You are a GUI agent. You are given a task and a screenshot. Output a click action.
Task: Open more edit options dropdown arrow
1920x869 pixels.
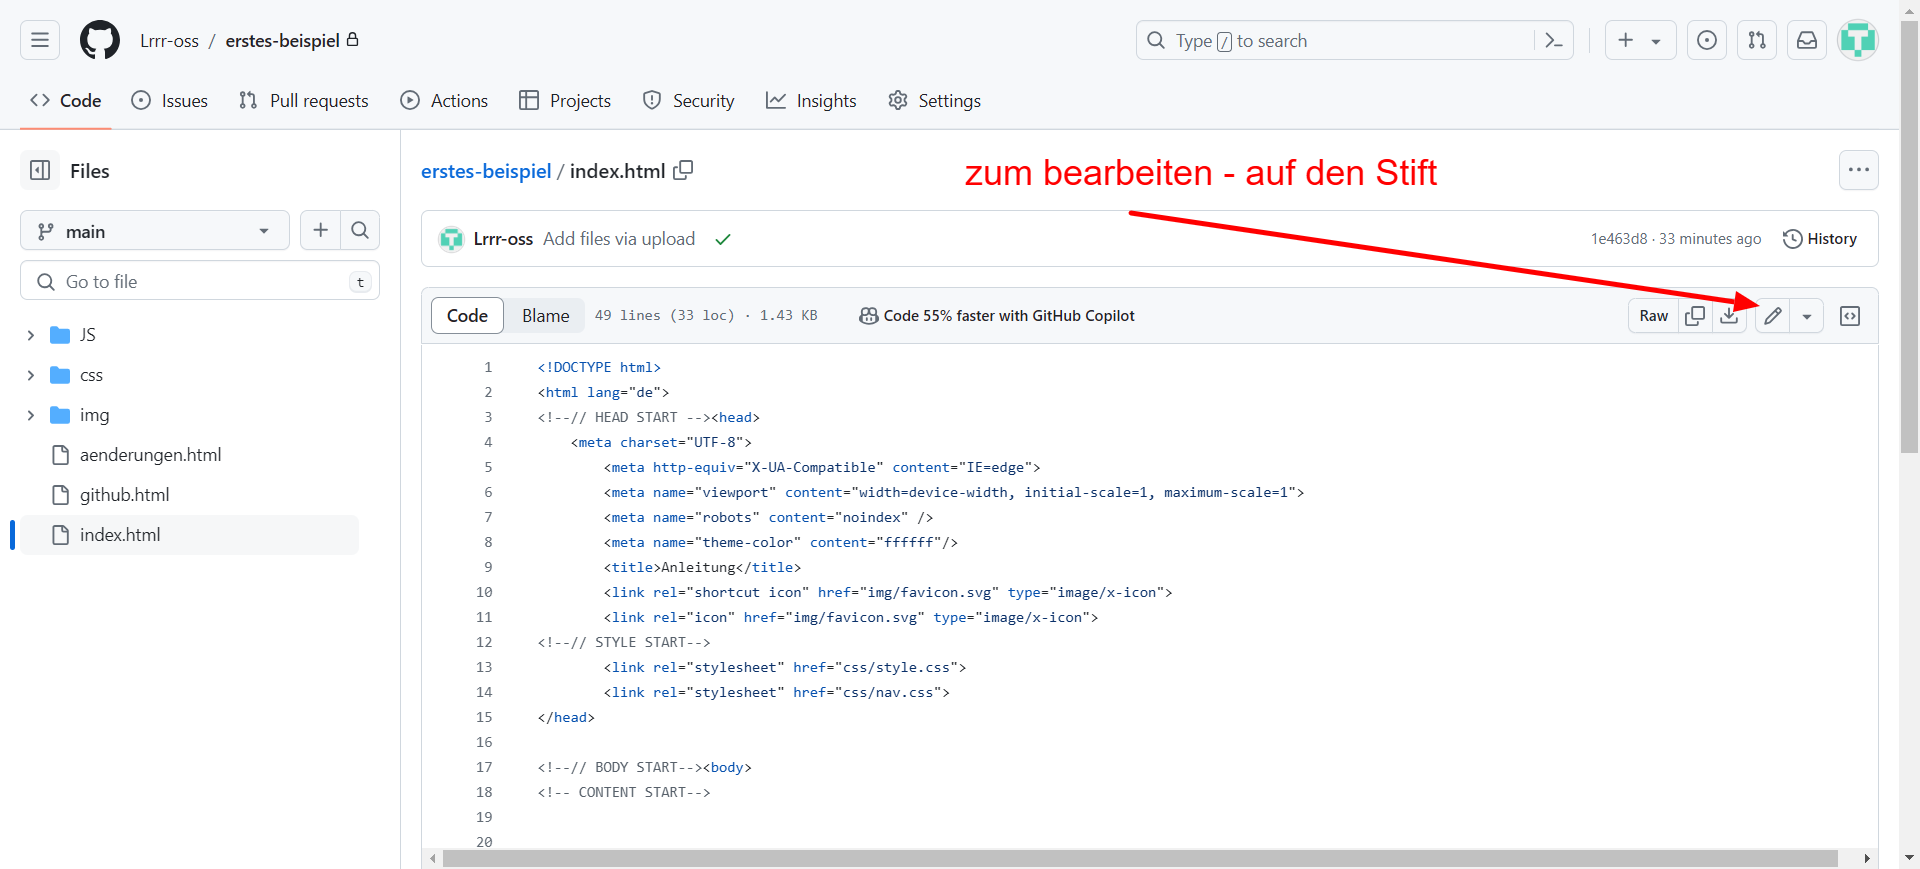(1807, 316)
